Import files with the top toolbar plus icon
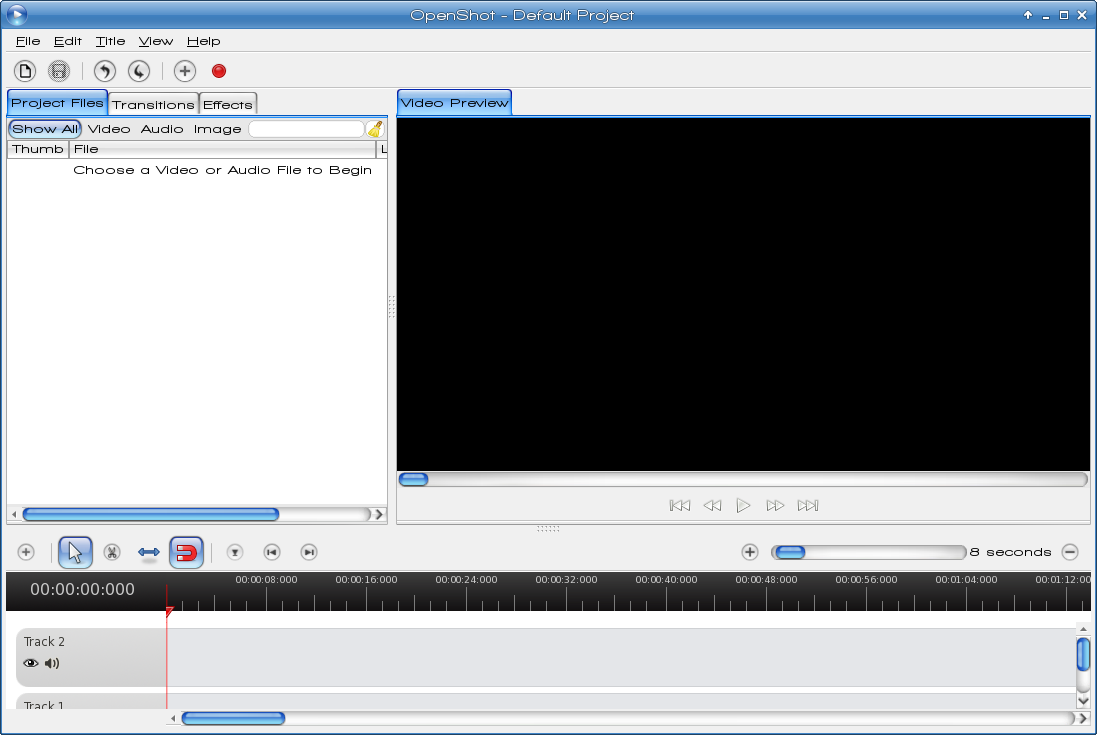Screen dimensions: 1097x735 click(185, 71)
